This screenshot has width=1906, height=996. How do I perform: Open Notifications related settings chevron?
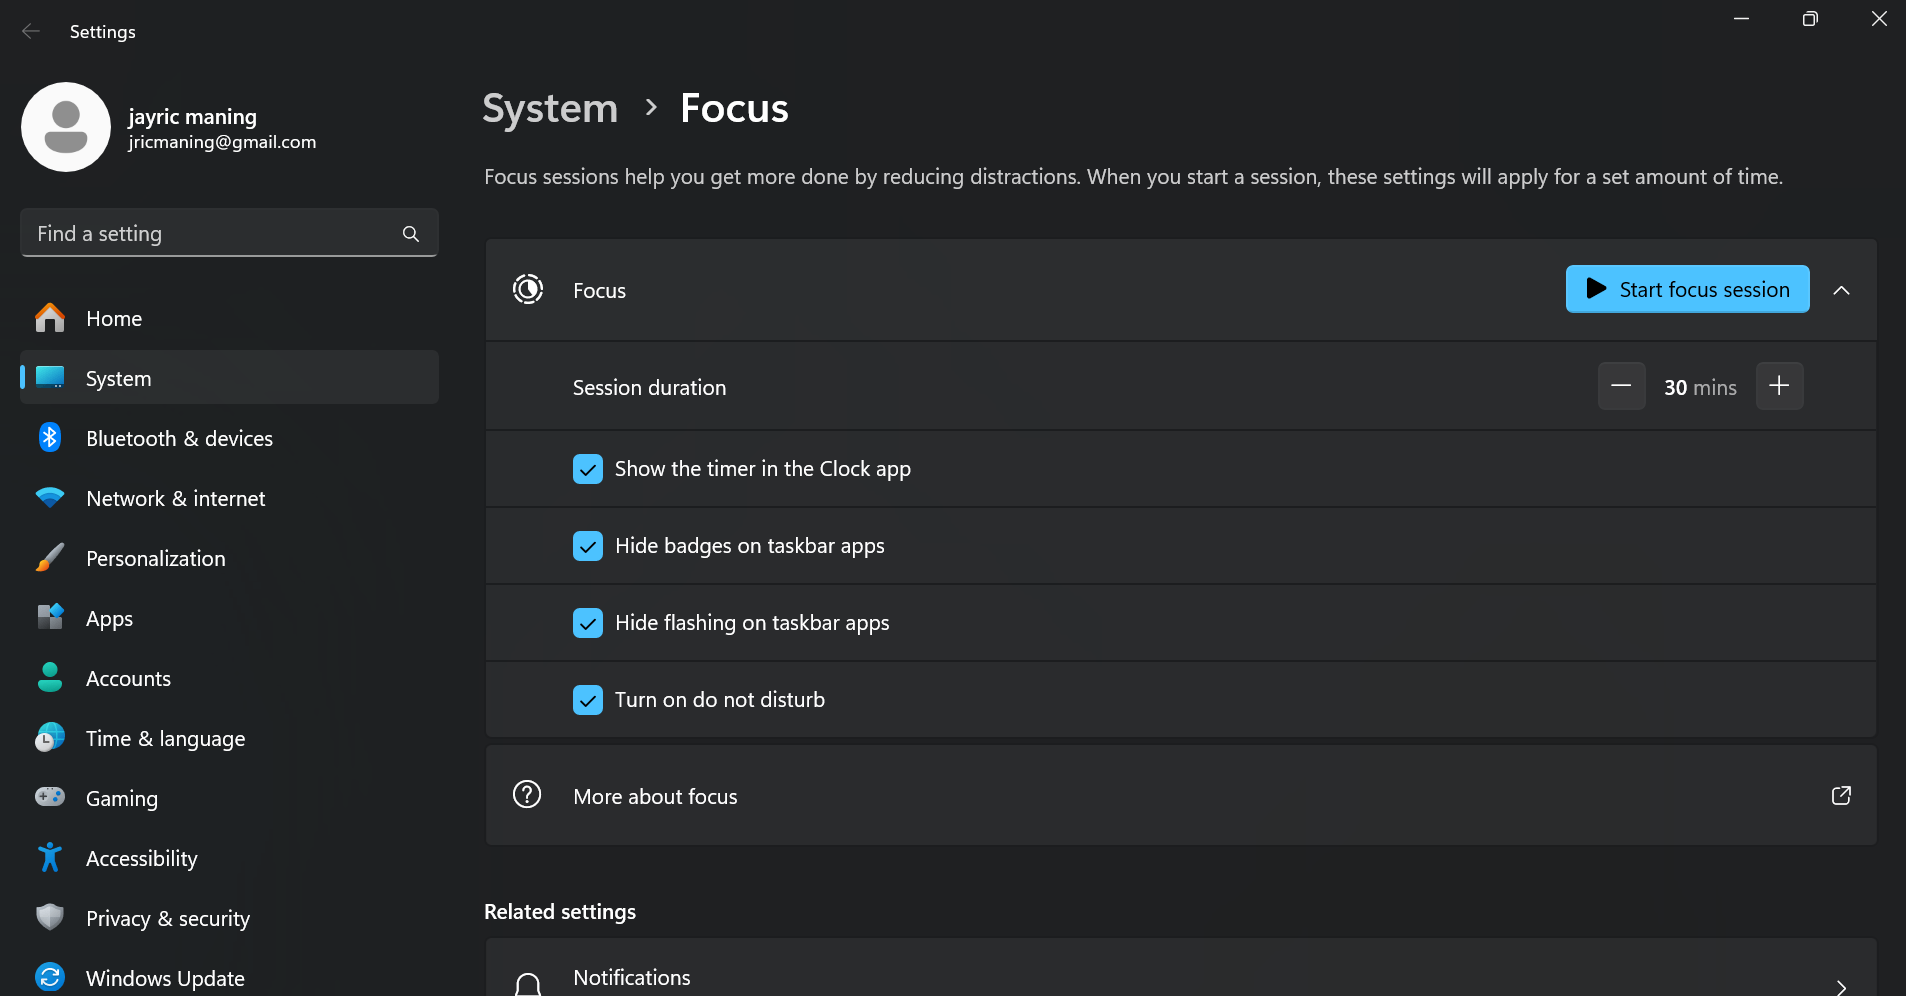[1841, 986]
